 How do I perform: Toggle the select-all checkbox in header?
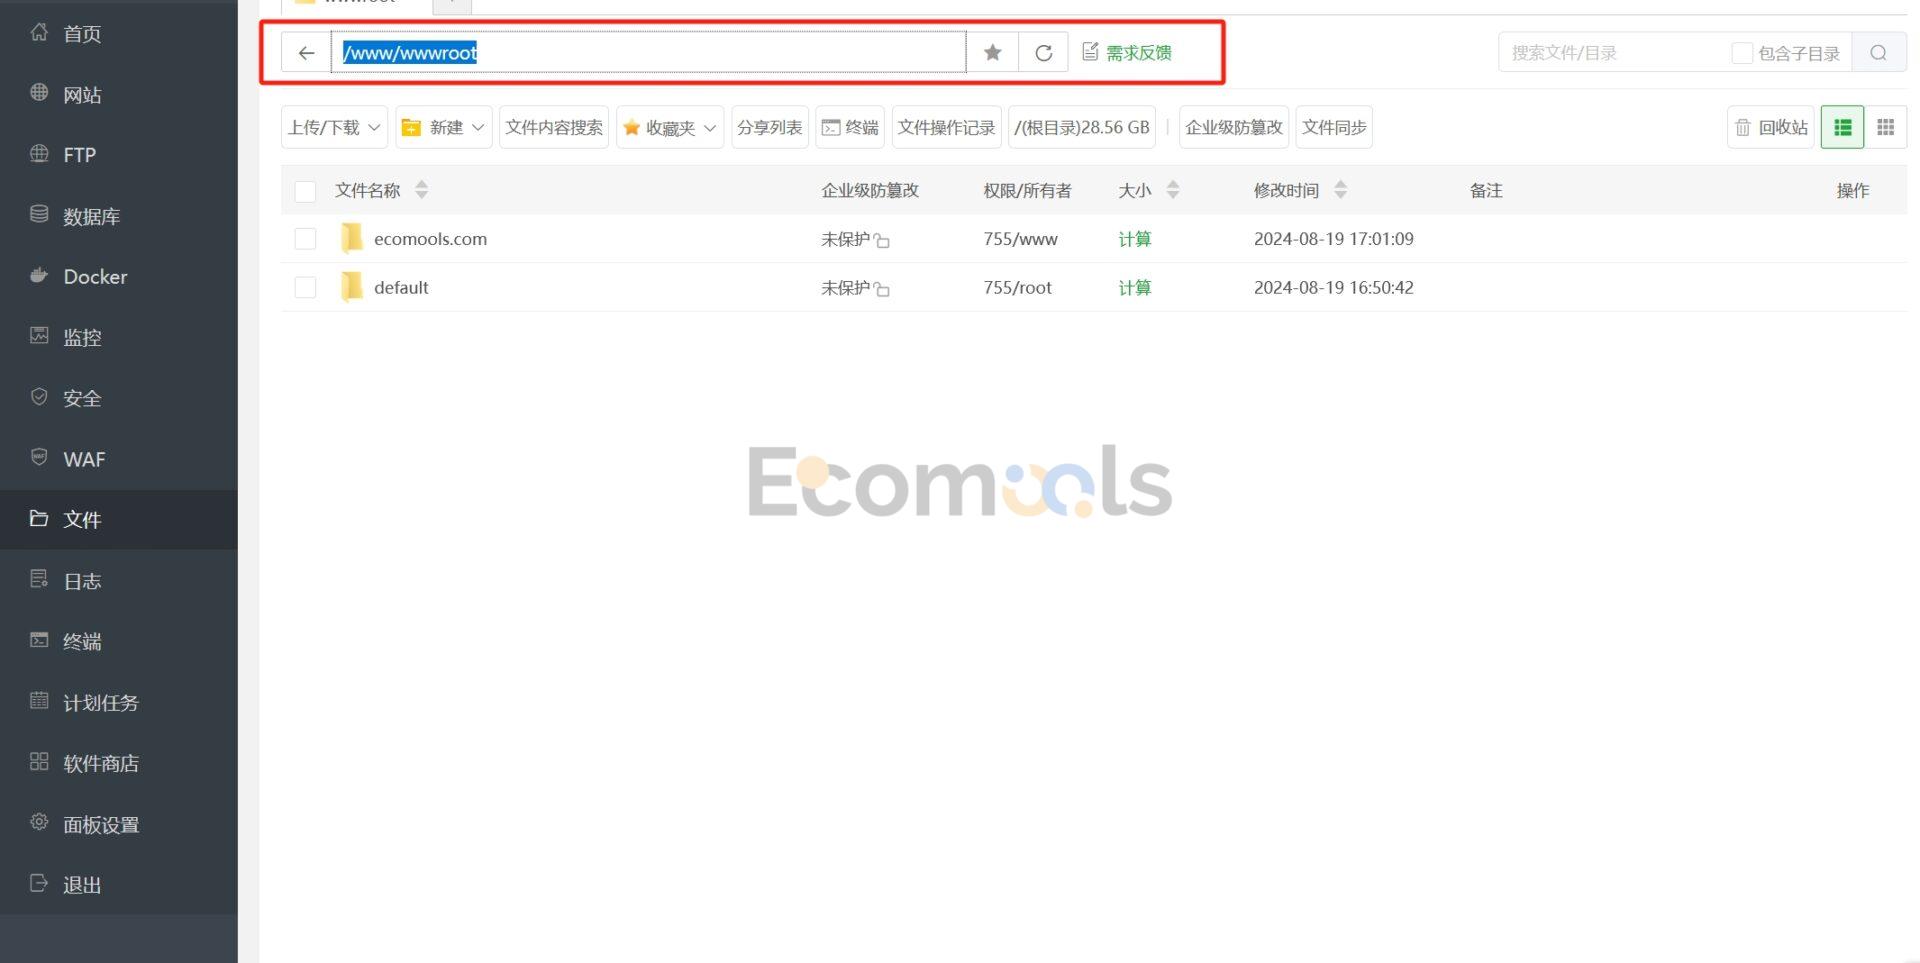(x=306, y=191)
